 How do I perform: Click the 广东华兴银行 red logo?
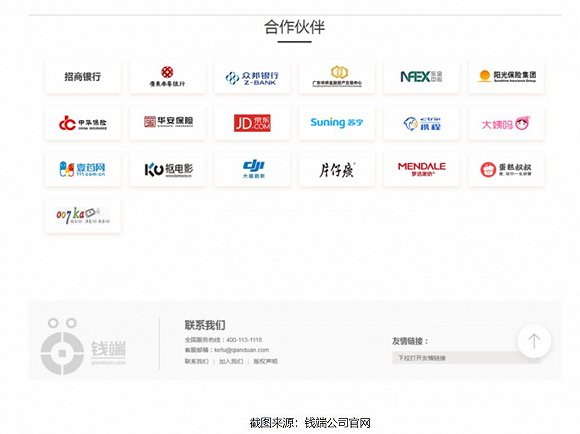point(167,77)
